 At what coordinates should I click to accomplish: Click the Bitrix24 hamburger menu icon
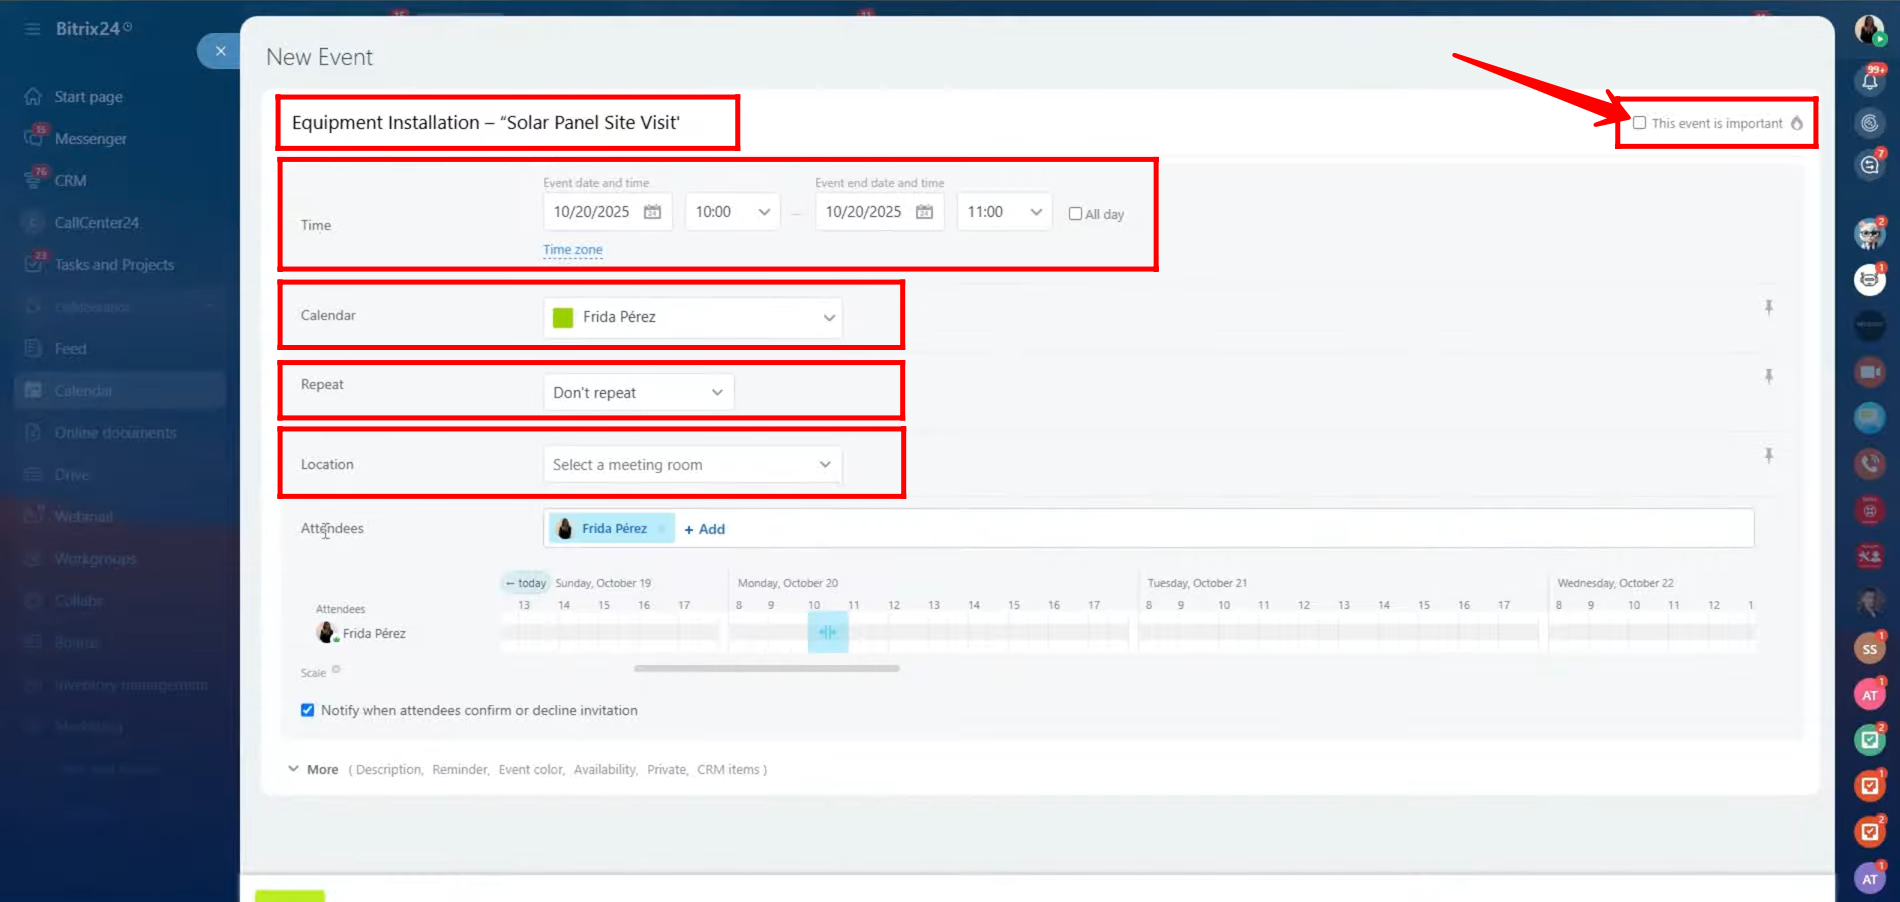[32, 29]
